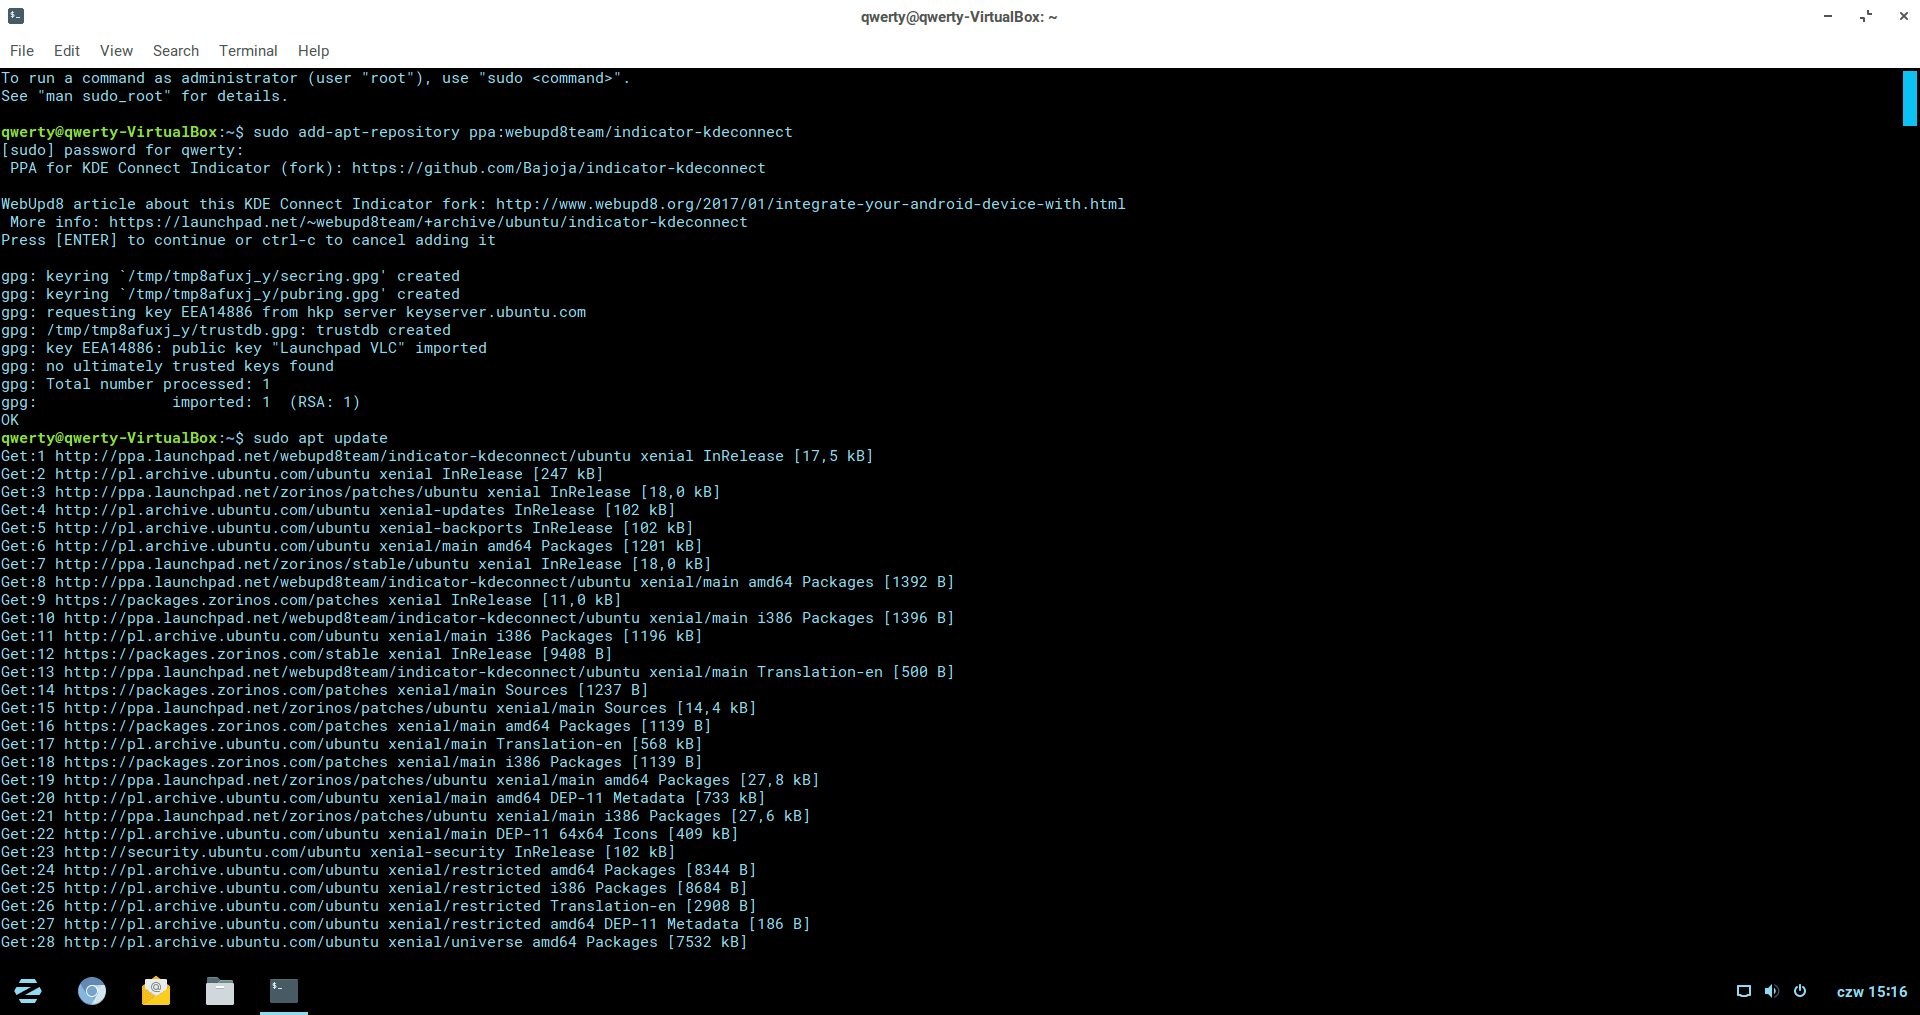Open the power tray icon

[1800, 991]
